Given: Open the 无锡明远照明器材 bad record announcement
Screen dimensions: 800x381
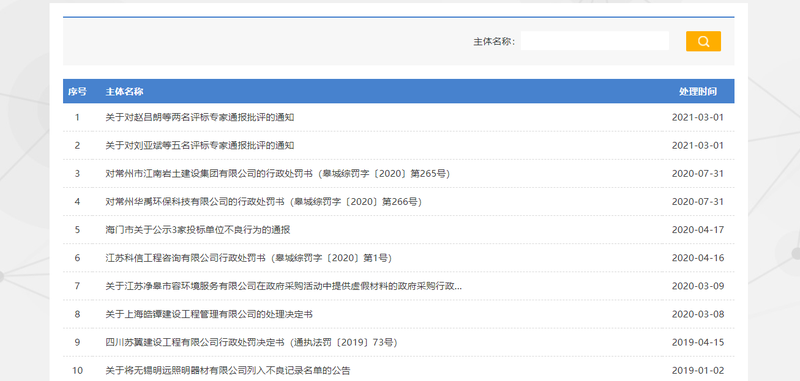Looking at the screenshot, I should tap(228, 370).
